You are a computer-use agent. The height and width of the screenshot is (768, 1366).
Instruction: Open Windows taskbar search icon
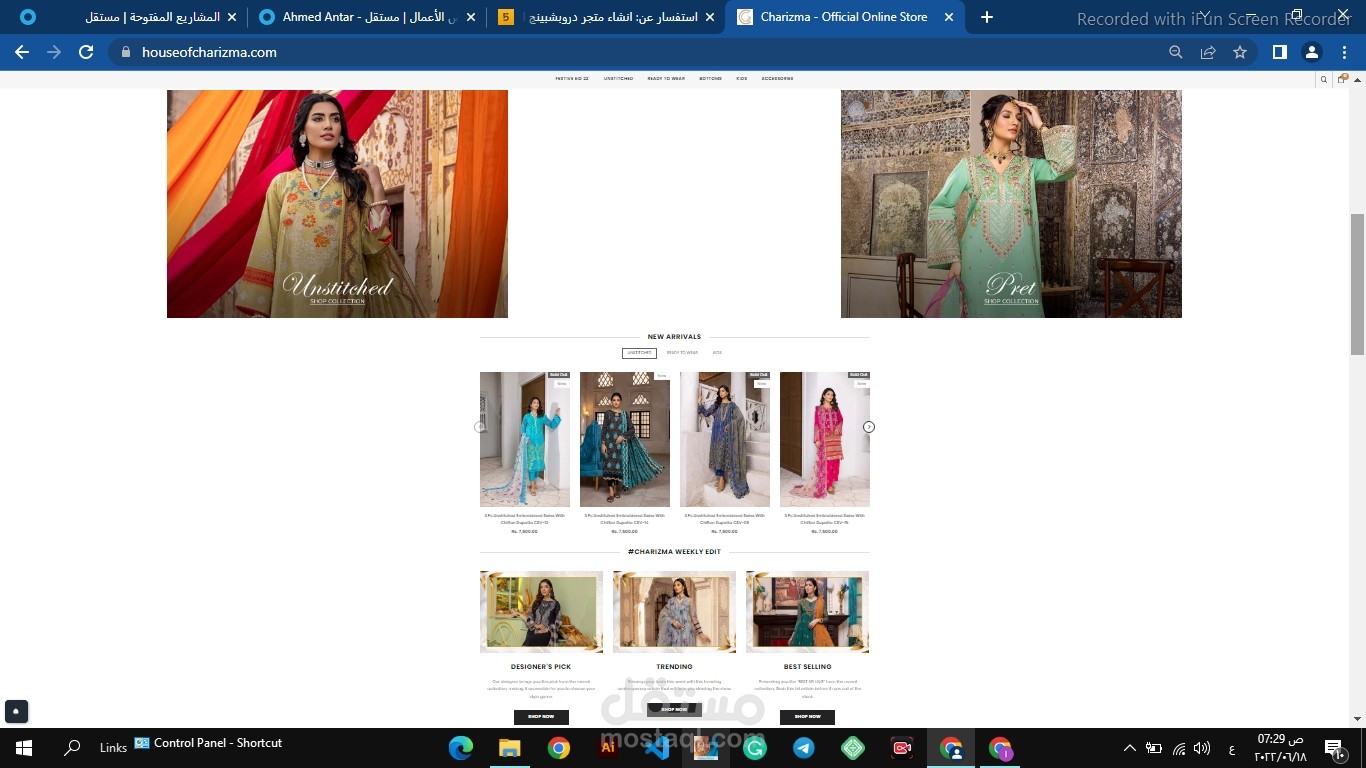pos(72,747)
